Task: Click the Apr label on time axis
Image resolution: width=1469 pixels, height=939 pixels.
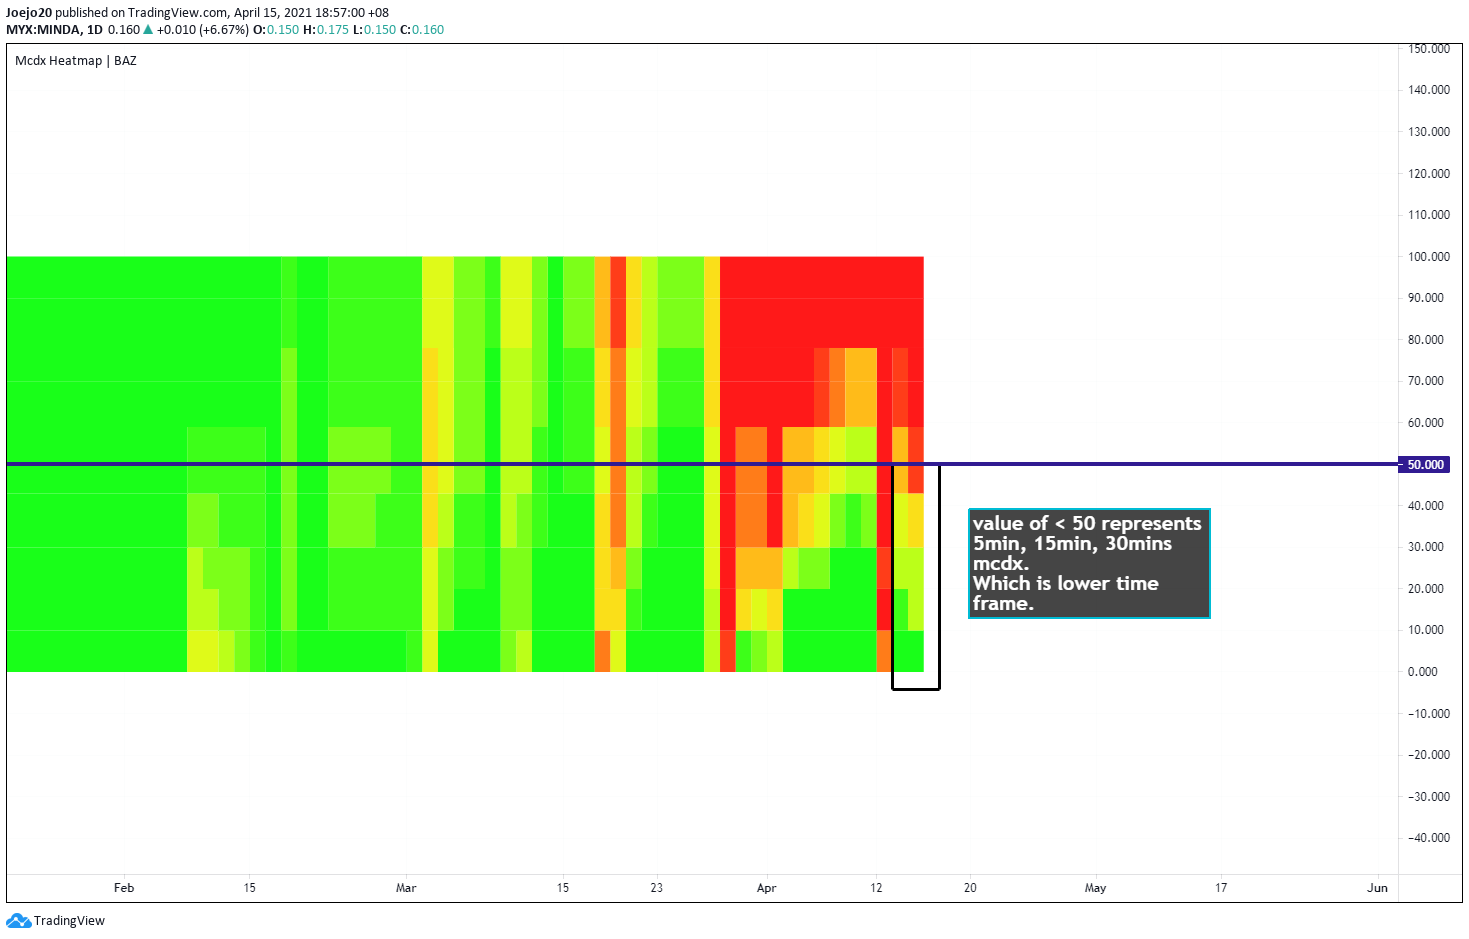Action: point(767,888)
